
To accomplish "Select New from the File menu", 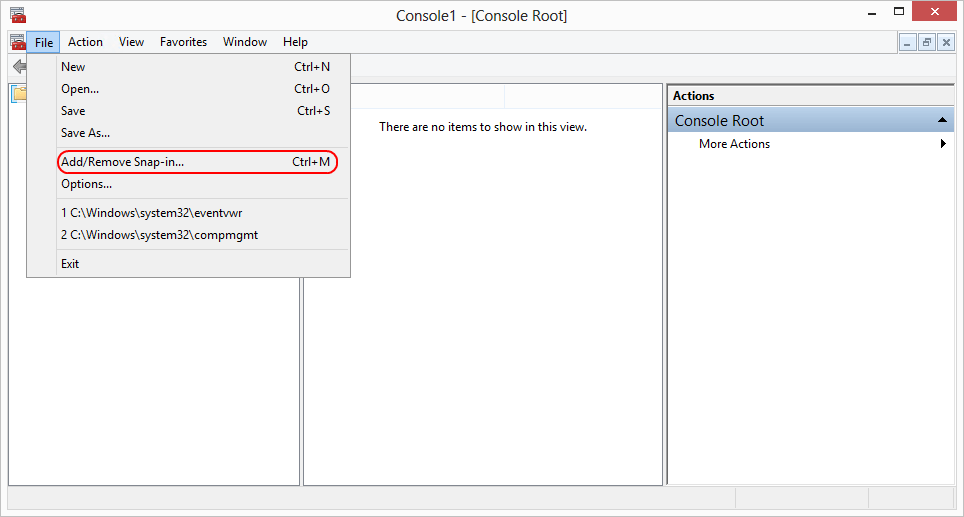I will tap(73, 67).
